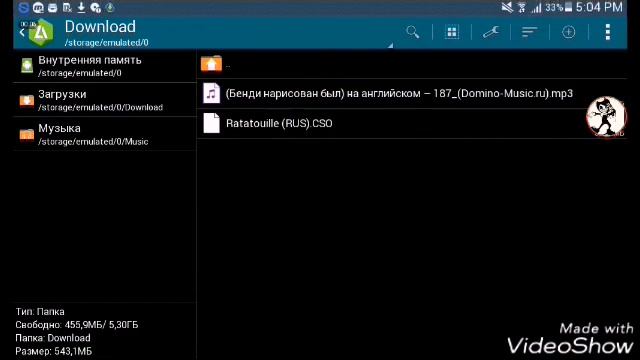This screenshot has width=640, height=360.
Task: Tap the Размер: 543,1МБ size line
Action: (53, 351)
